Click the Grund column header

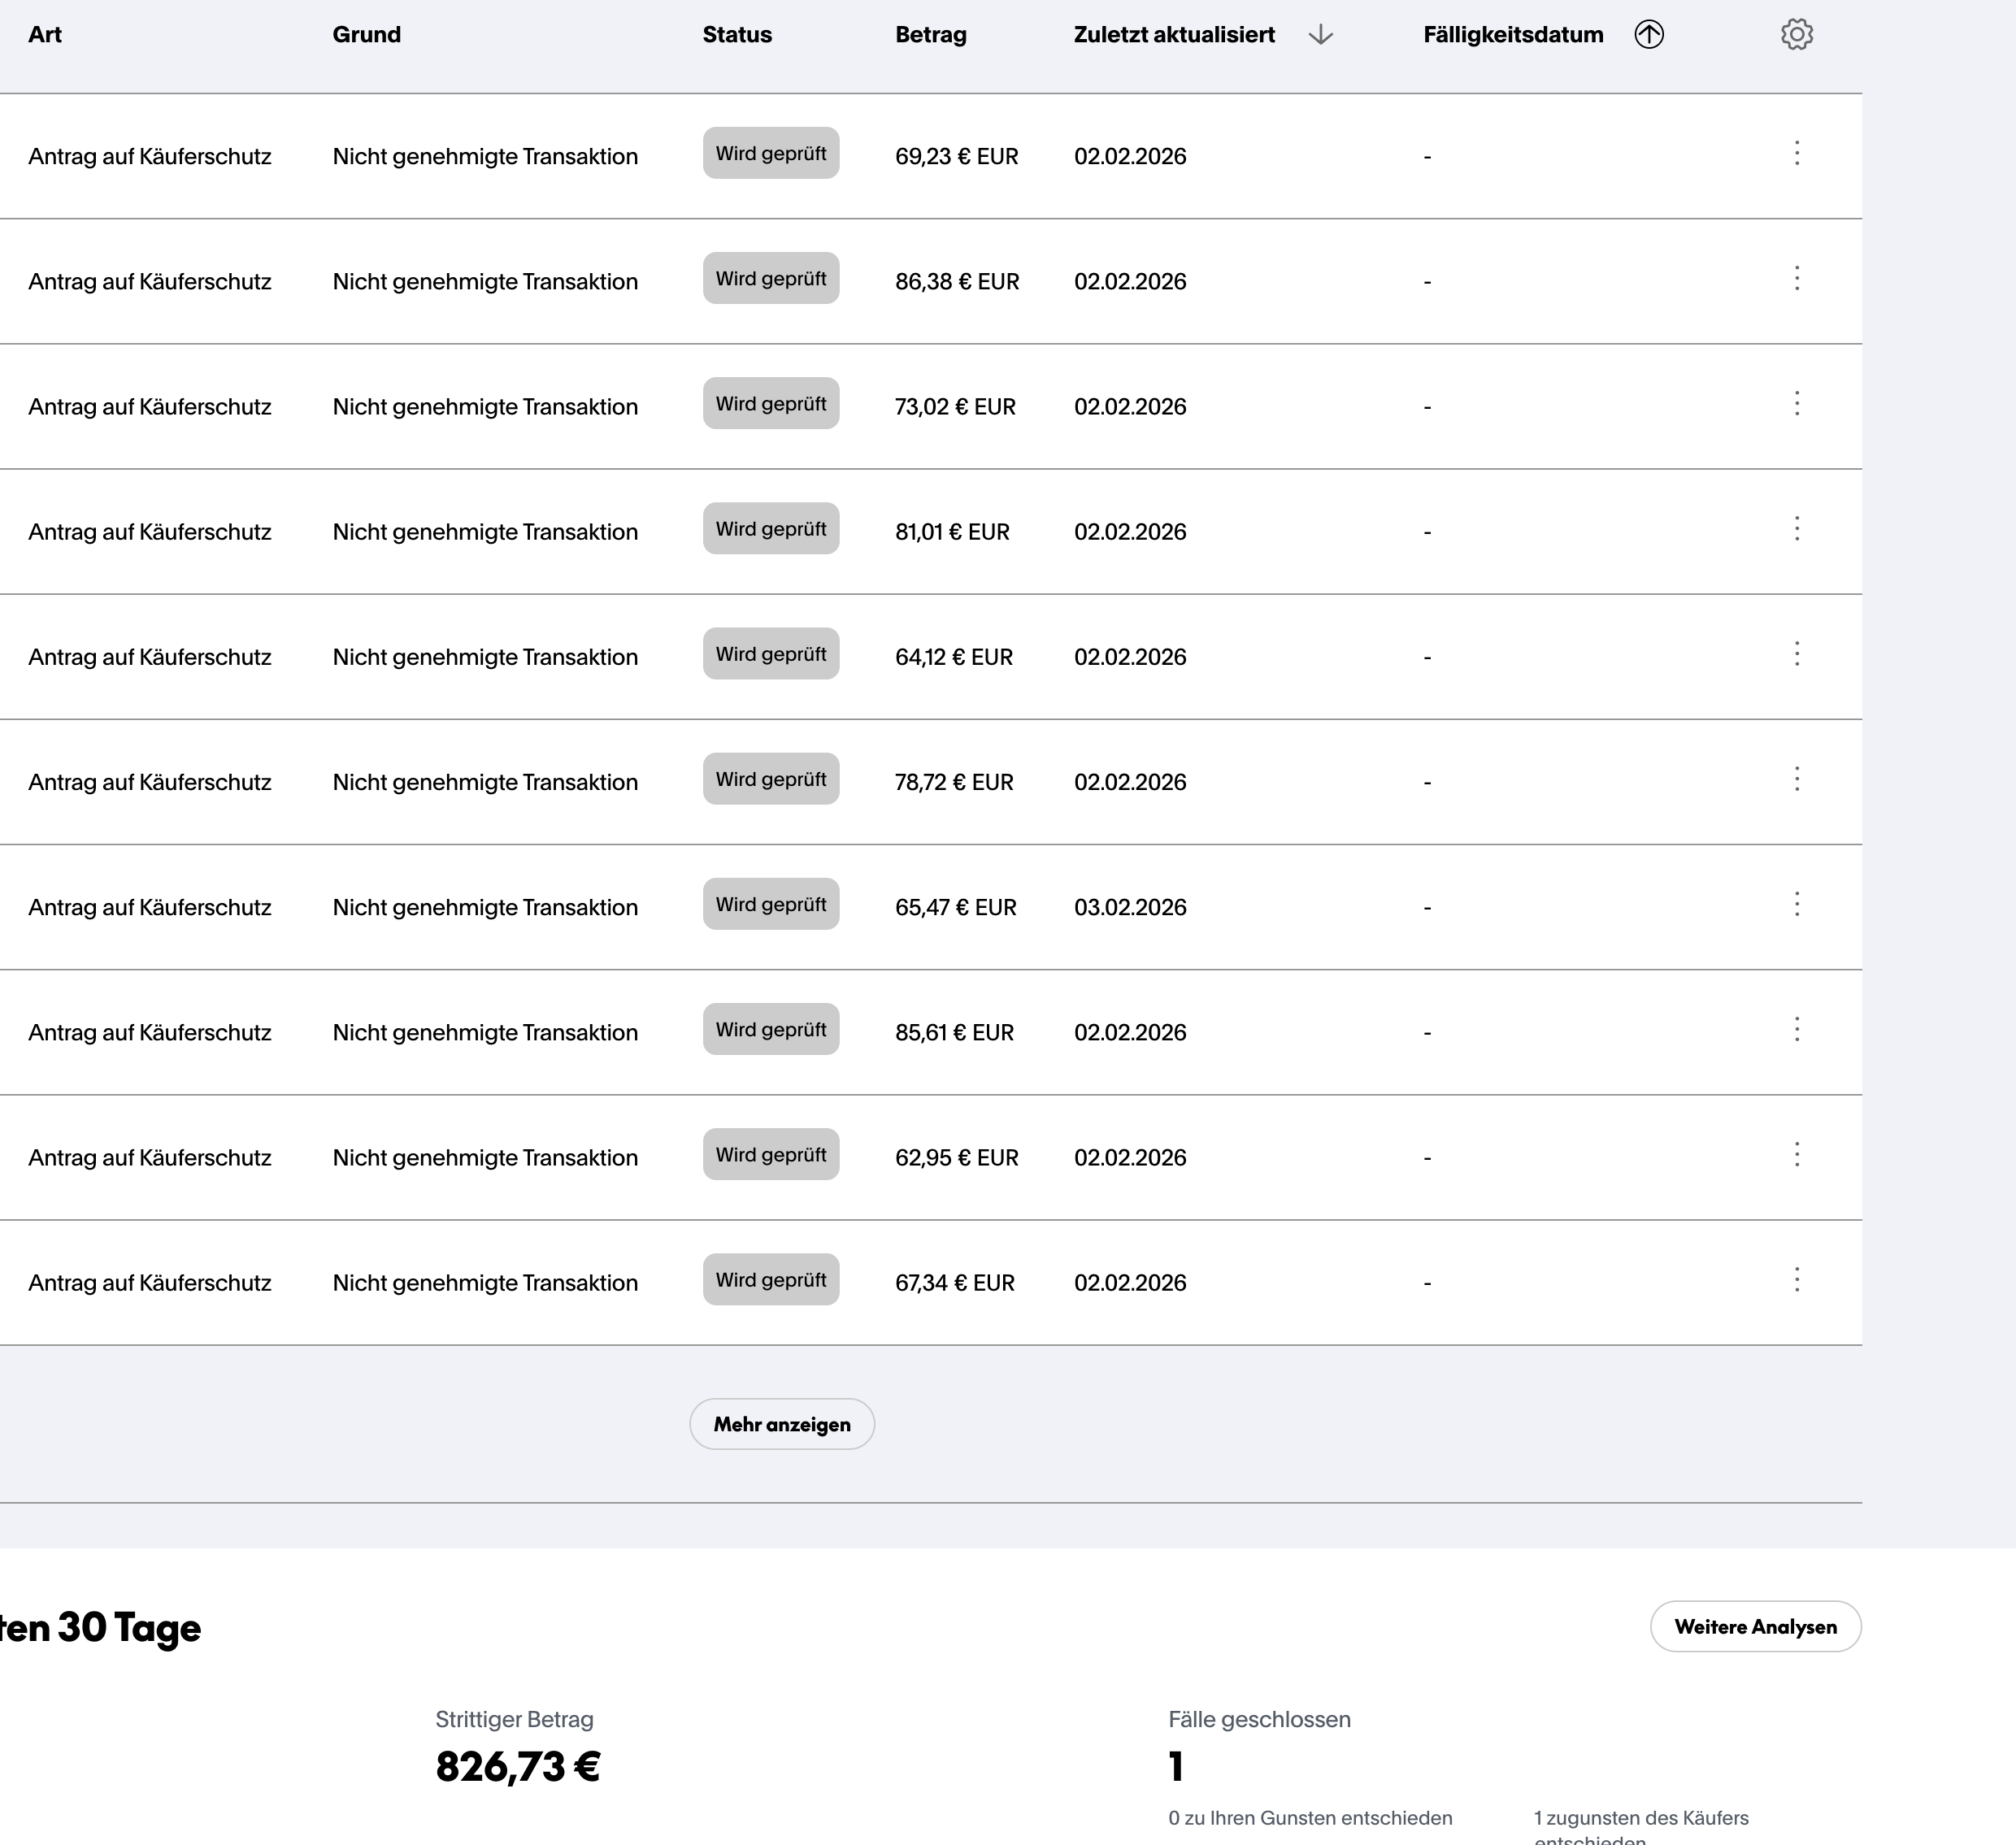366,35
